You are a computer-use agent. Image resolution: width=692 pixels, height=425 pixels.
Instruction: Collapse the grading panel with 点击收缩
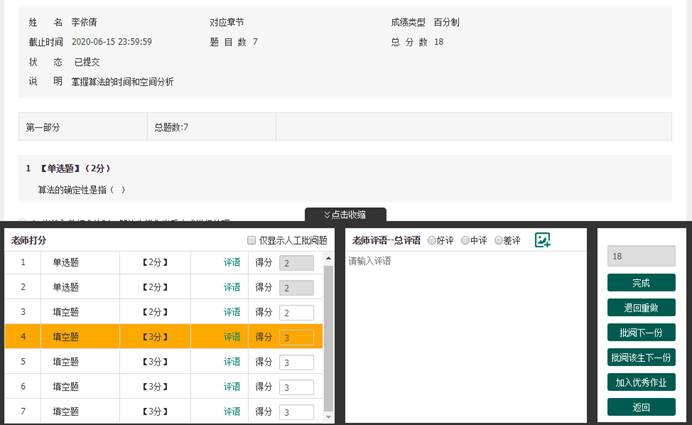pos(345,214)
